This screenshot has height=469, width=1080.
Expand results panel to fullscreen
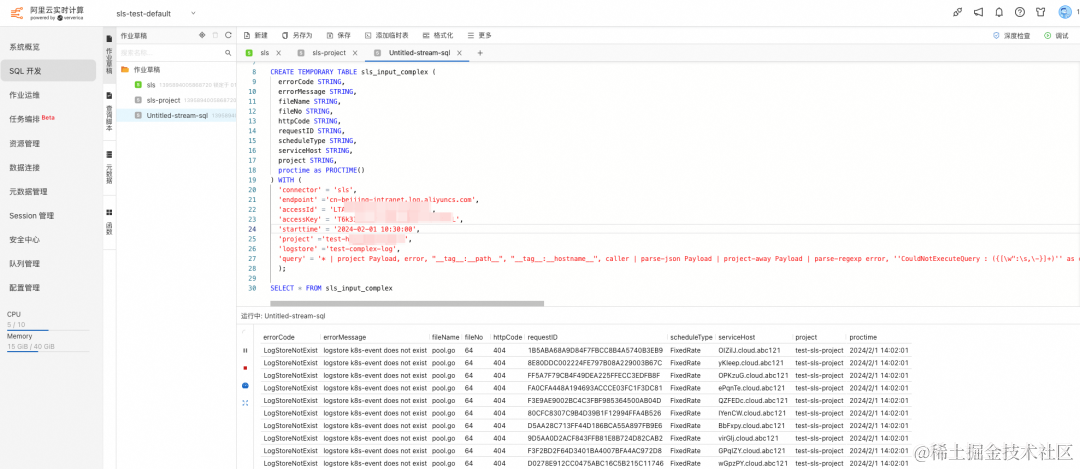pos(245,402)
